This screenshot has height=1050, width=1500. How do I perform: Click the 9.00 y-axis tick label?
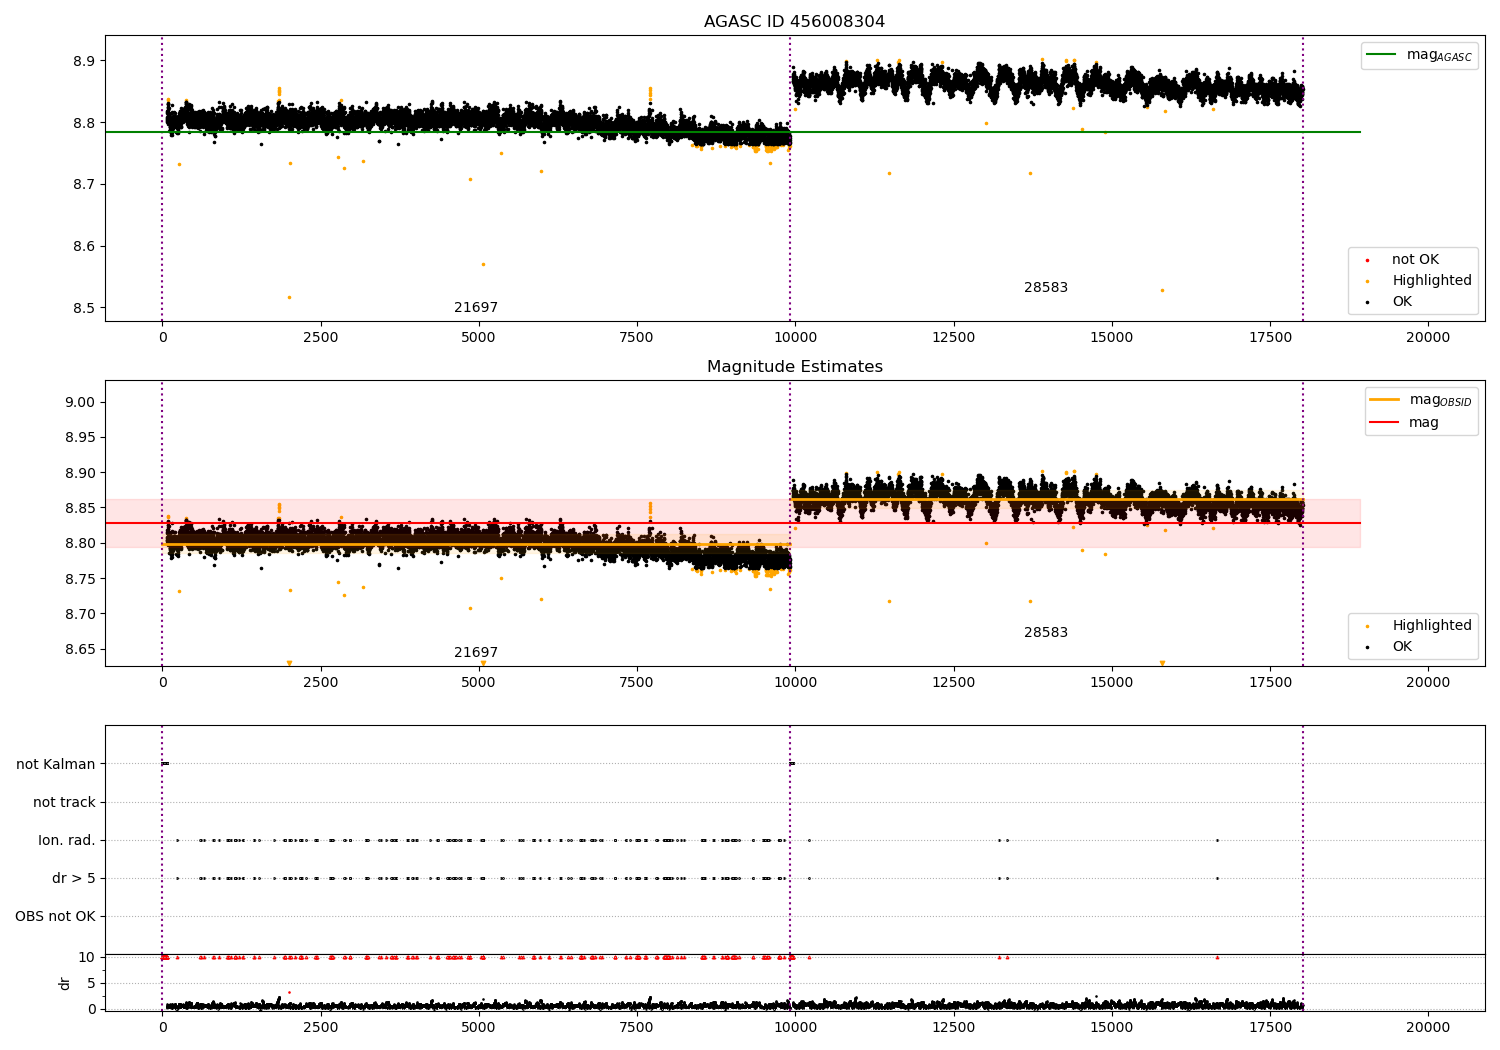[x=80, y=403]
